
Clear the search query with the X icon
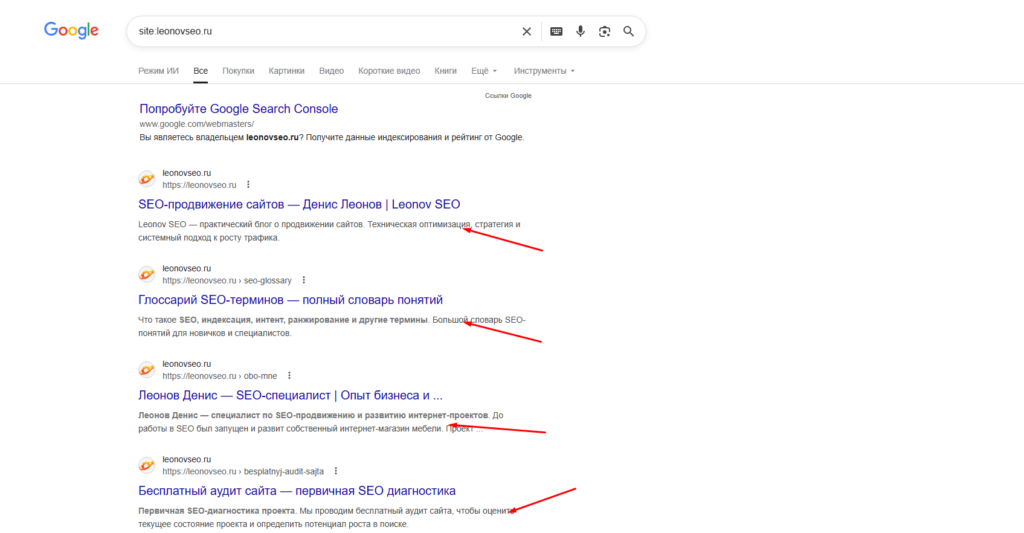click(526, 31)
